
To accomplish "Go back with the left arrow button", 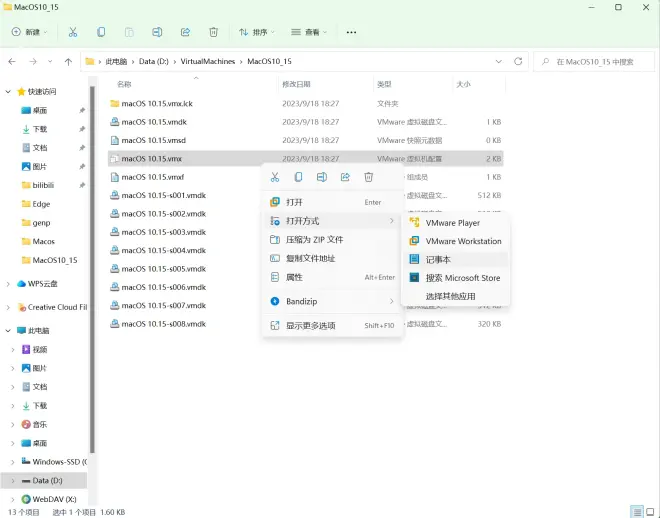I will [x=12, y=61].
